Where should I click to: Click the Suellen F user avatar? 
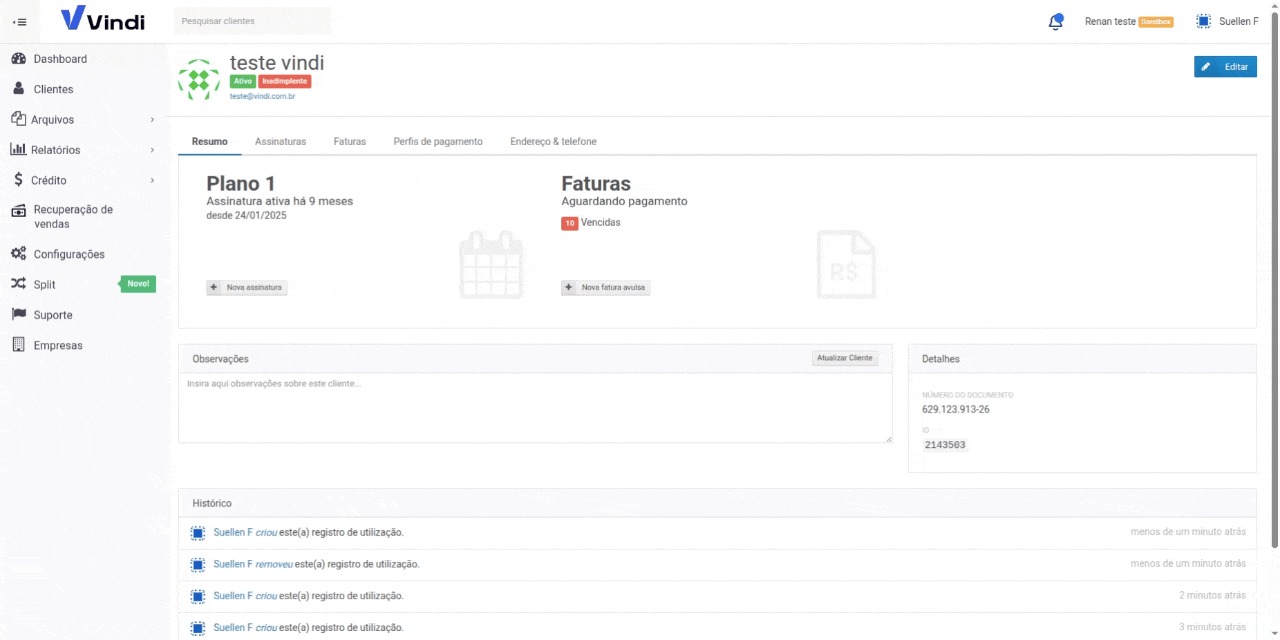(1203, 21)
